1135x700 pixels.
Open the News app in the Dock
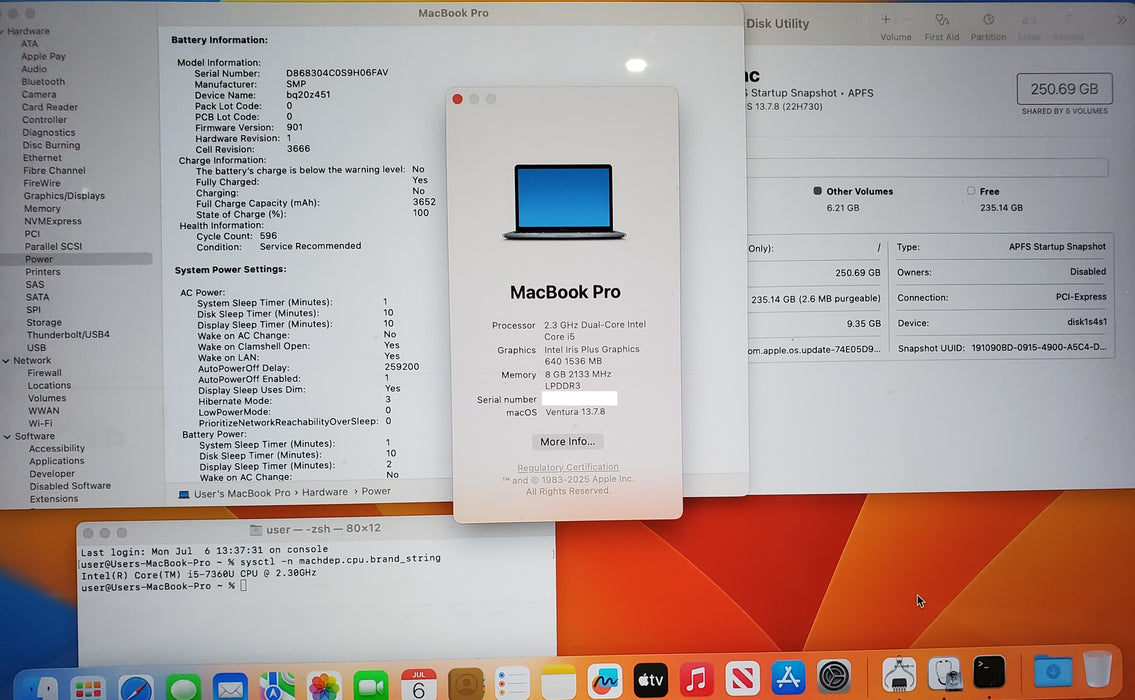click(x=742, y=678)
